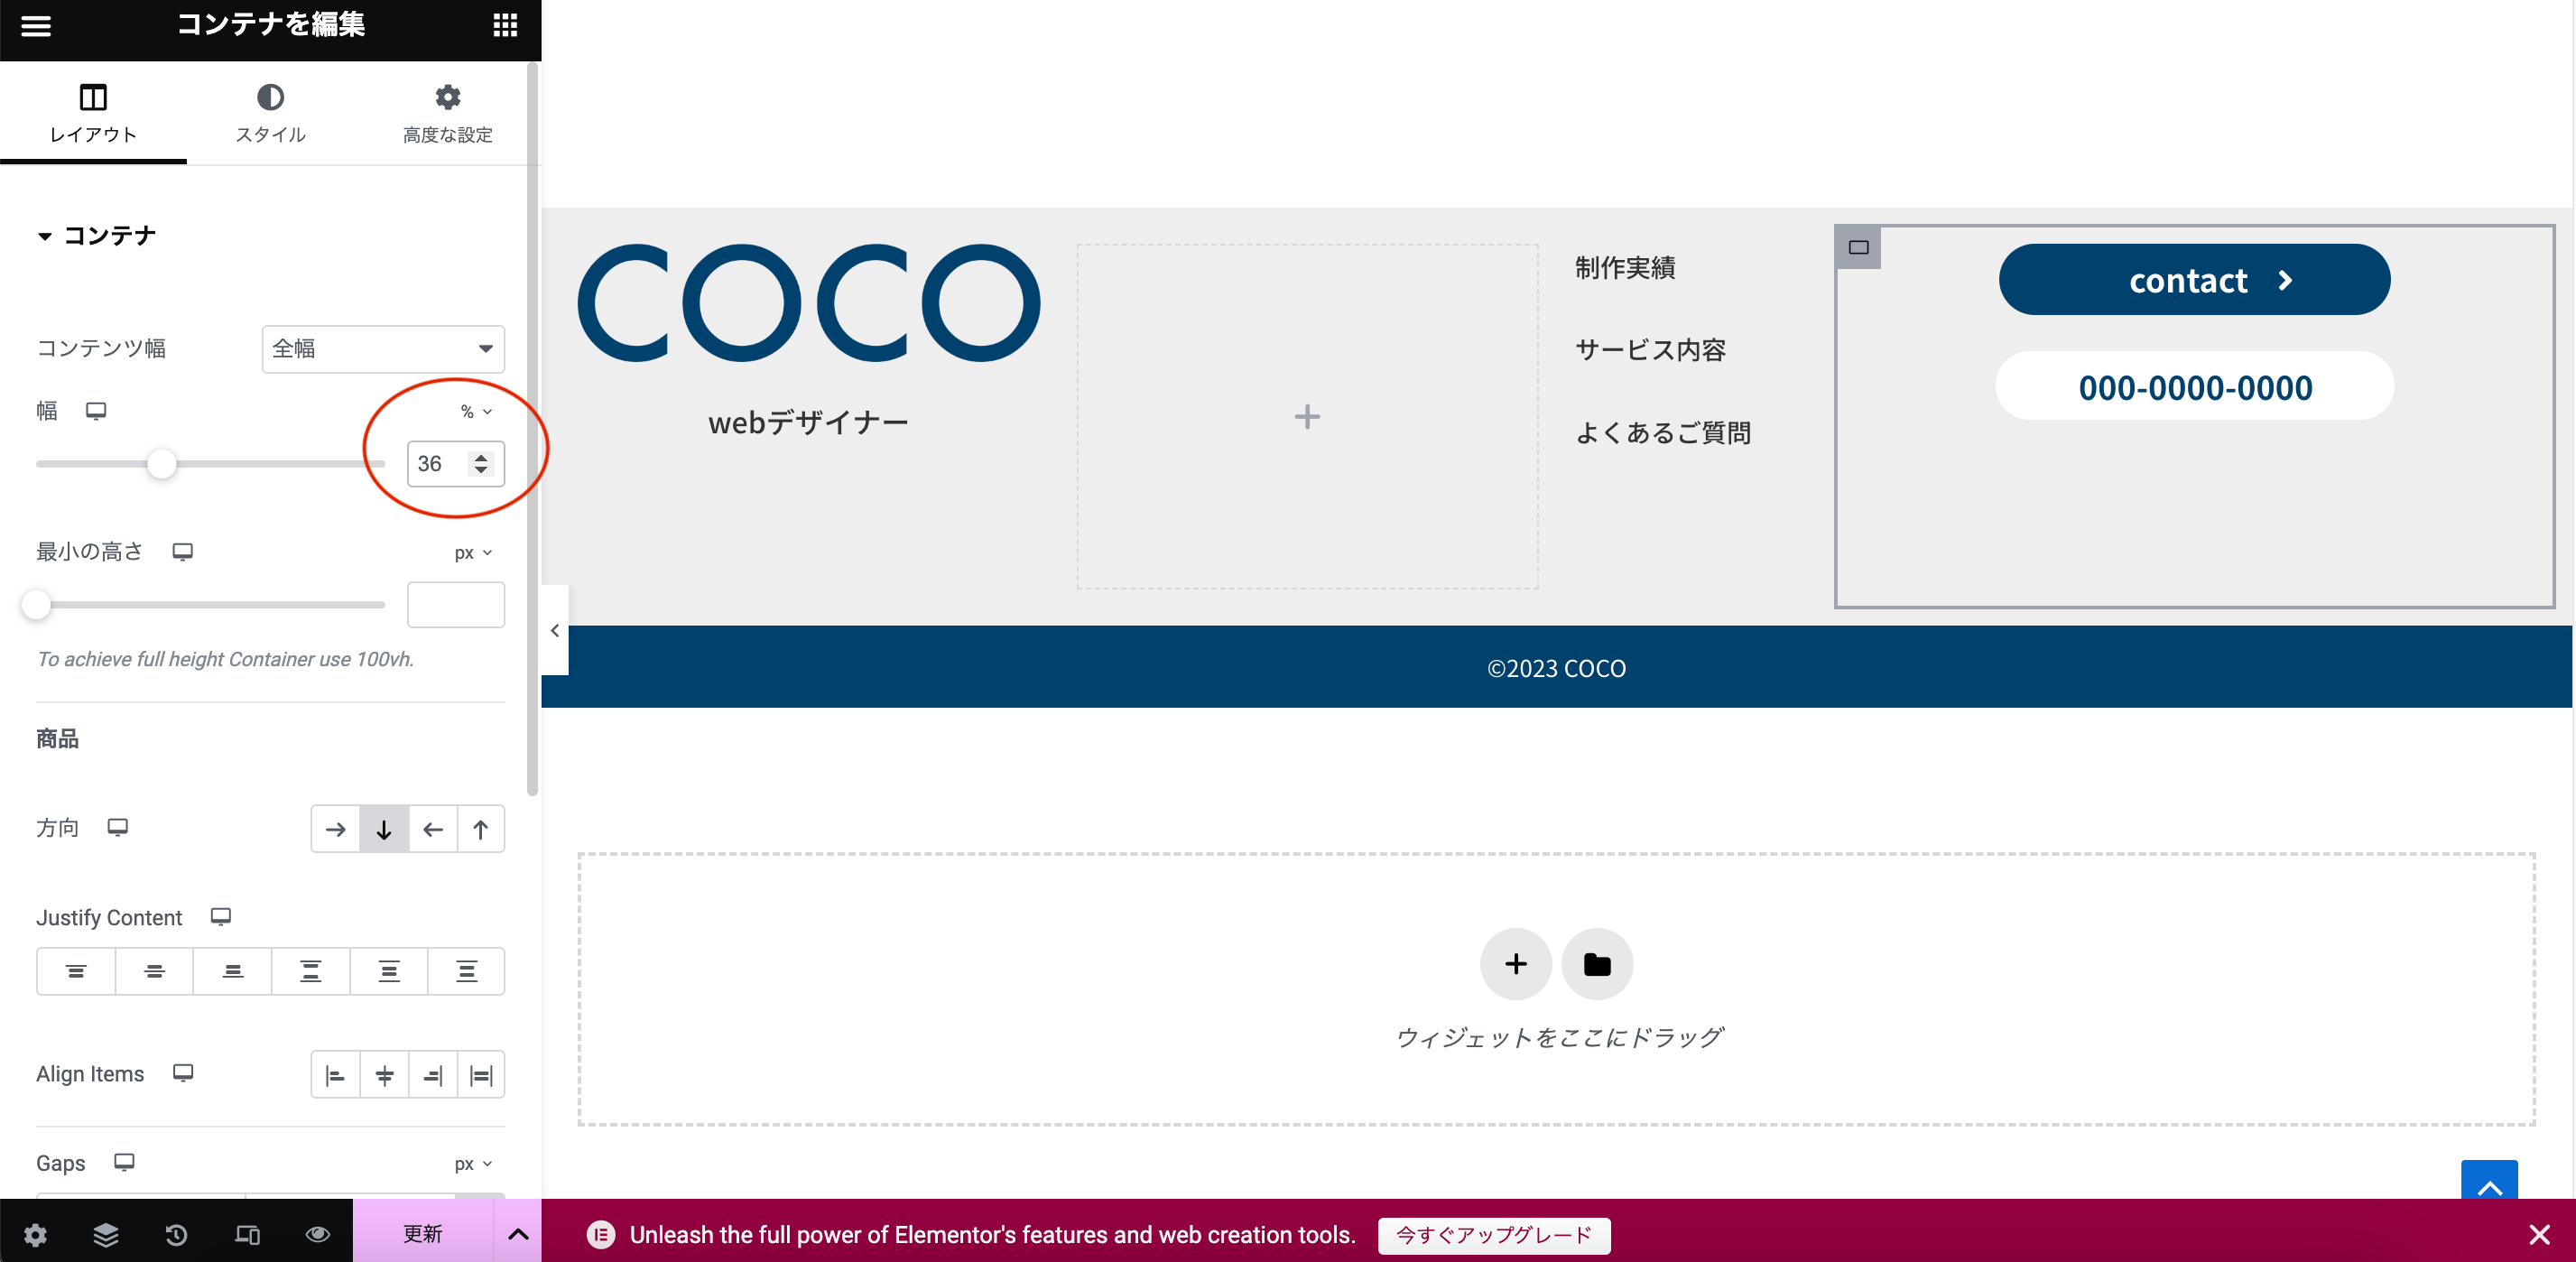Open the page settings gear in the bottom bar
The image size is (2576, 1262).
point(35,1235)
